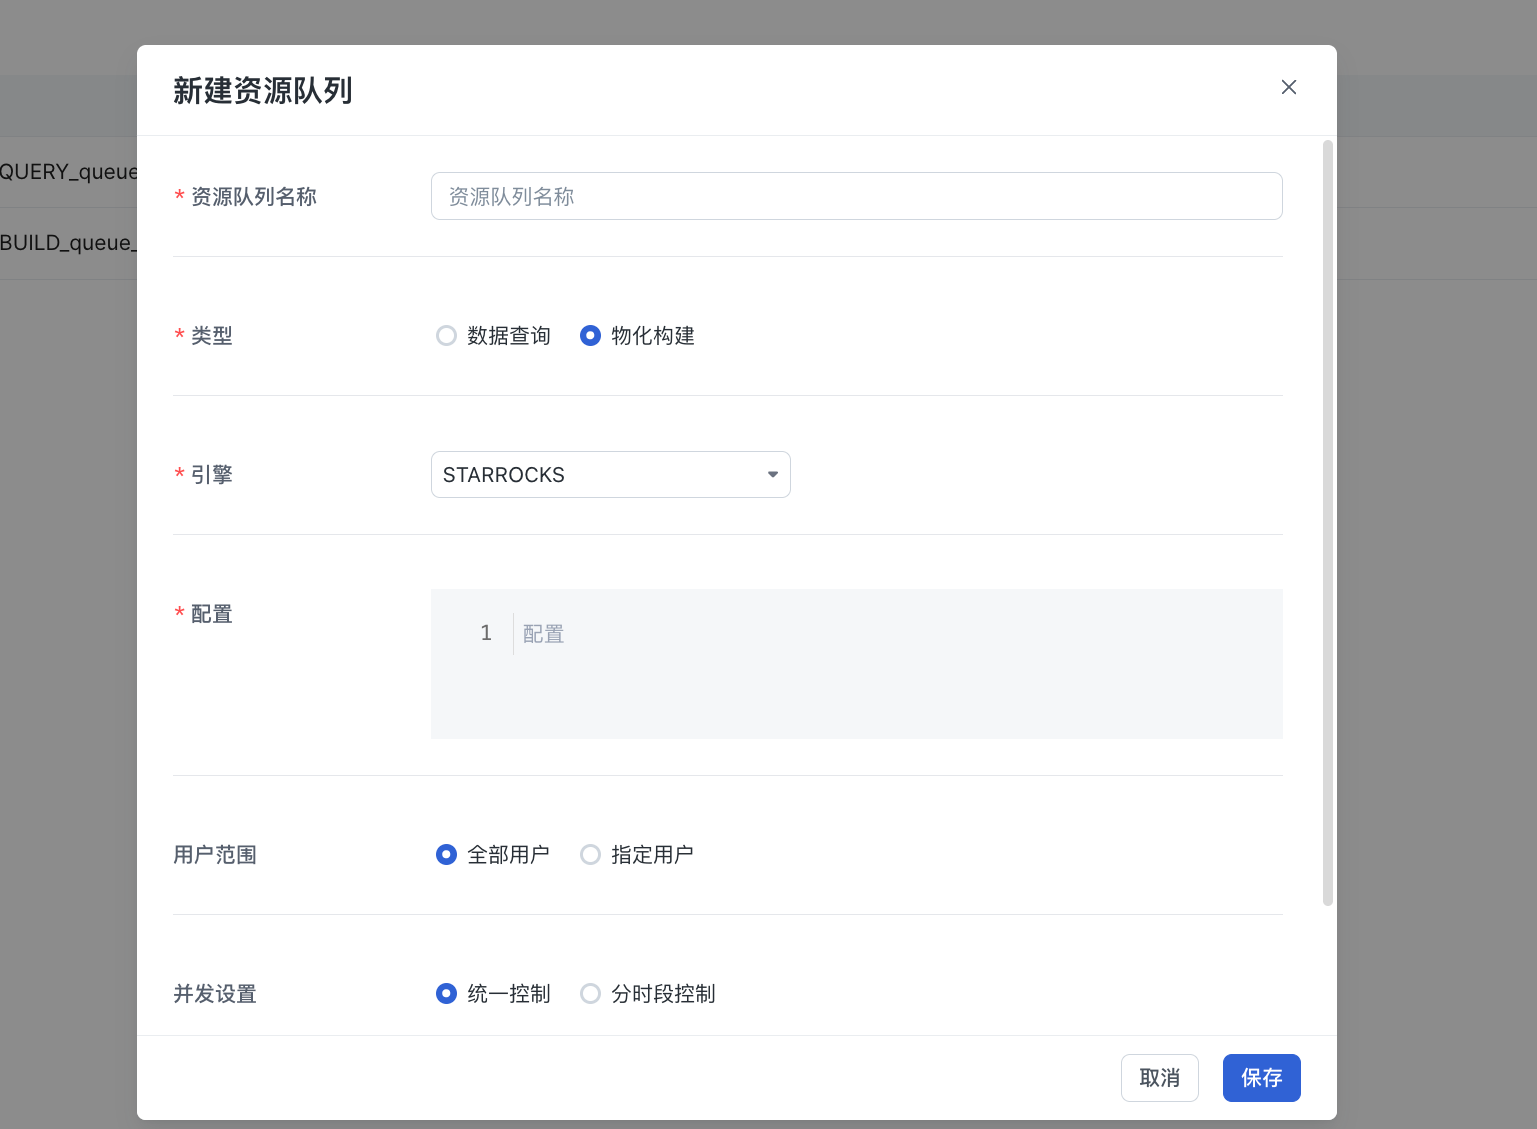
Task: Choose 物化构建 as the queue type
Action: (591, 336)
